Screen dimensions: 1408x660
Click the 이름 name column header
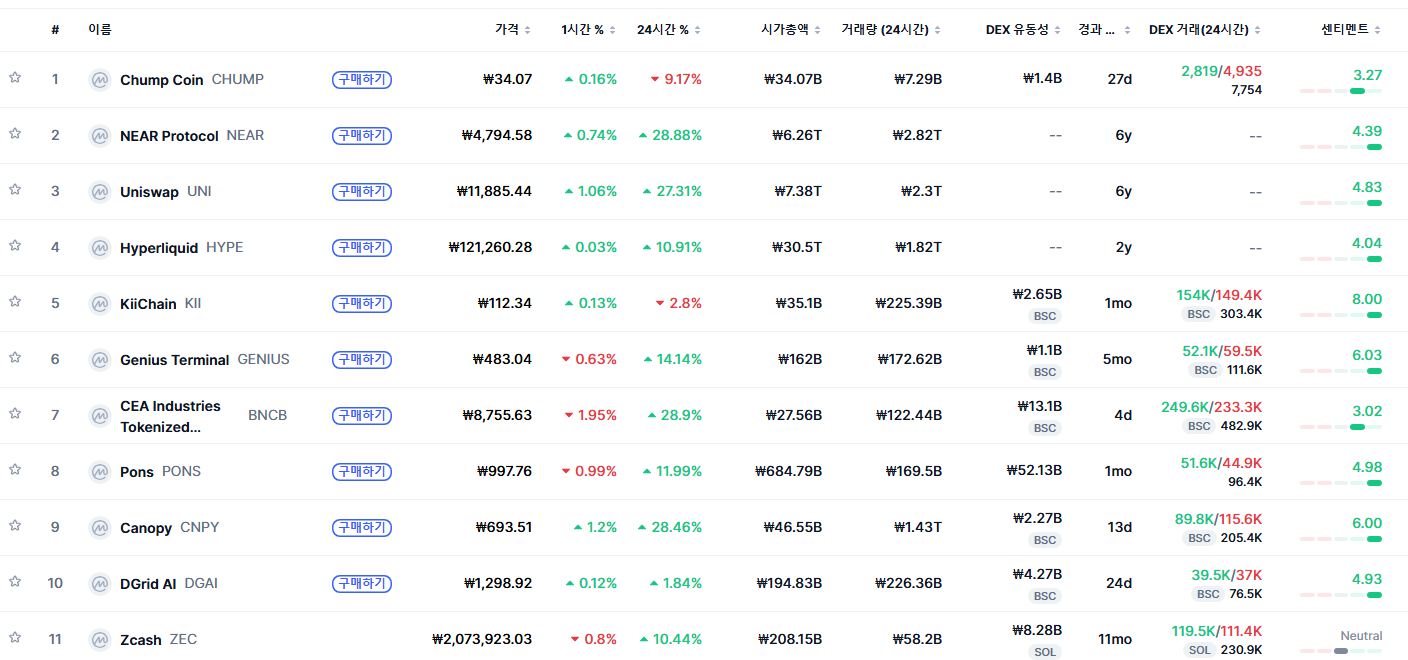(100, 30)
